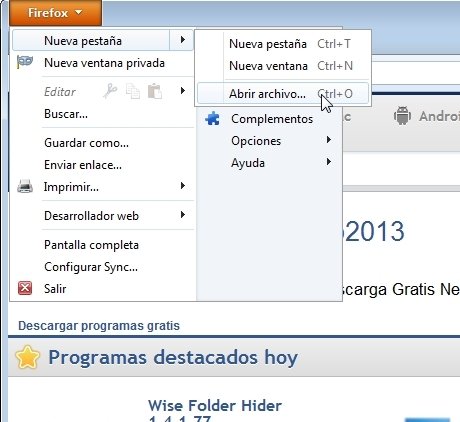Click the blue puzzle piece Complementos icon
The height and width of the screenshot is (422, 460).
(x=212, y=119)
